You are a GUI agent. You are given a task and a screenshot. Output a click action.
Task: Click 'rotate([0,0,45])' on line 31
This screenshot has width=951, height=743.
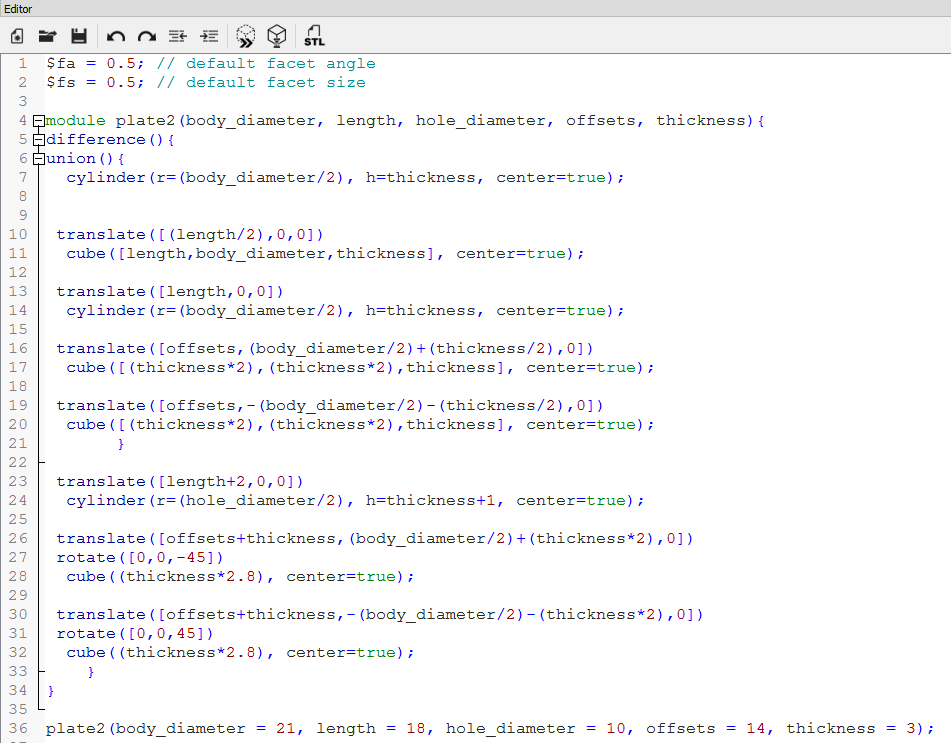coord(135,633)
